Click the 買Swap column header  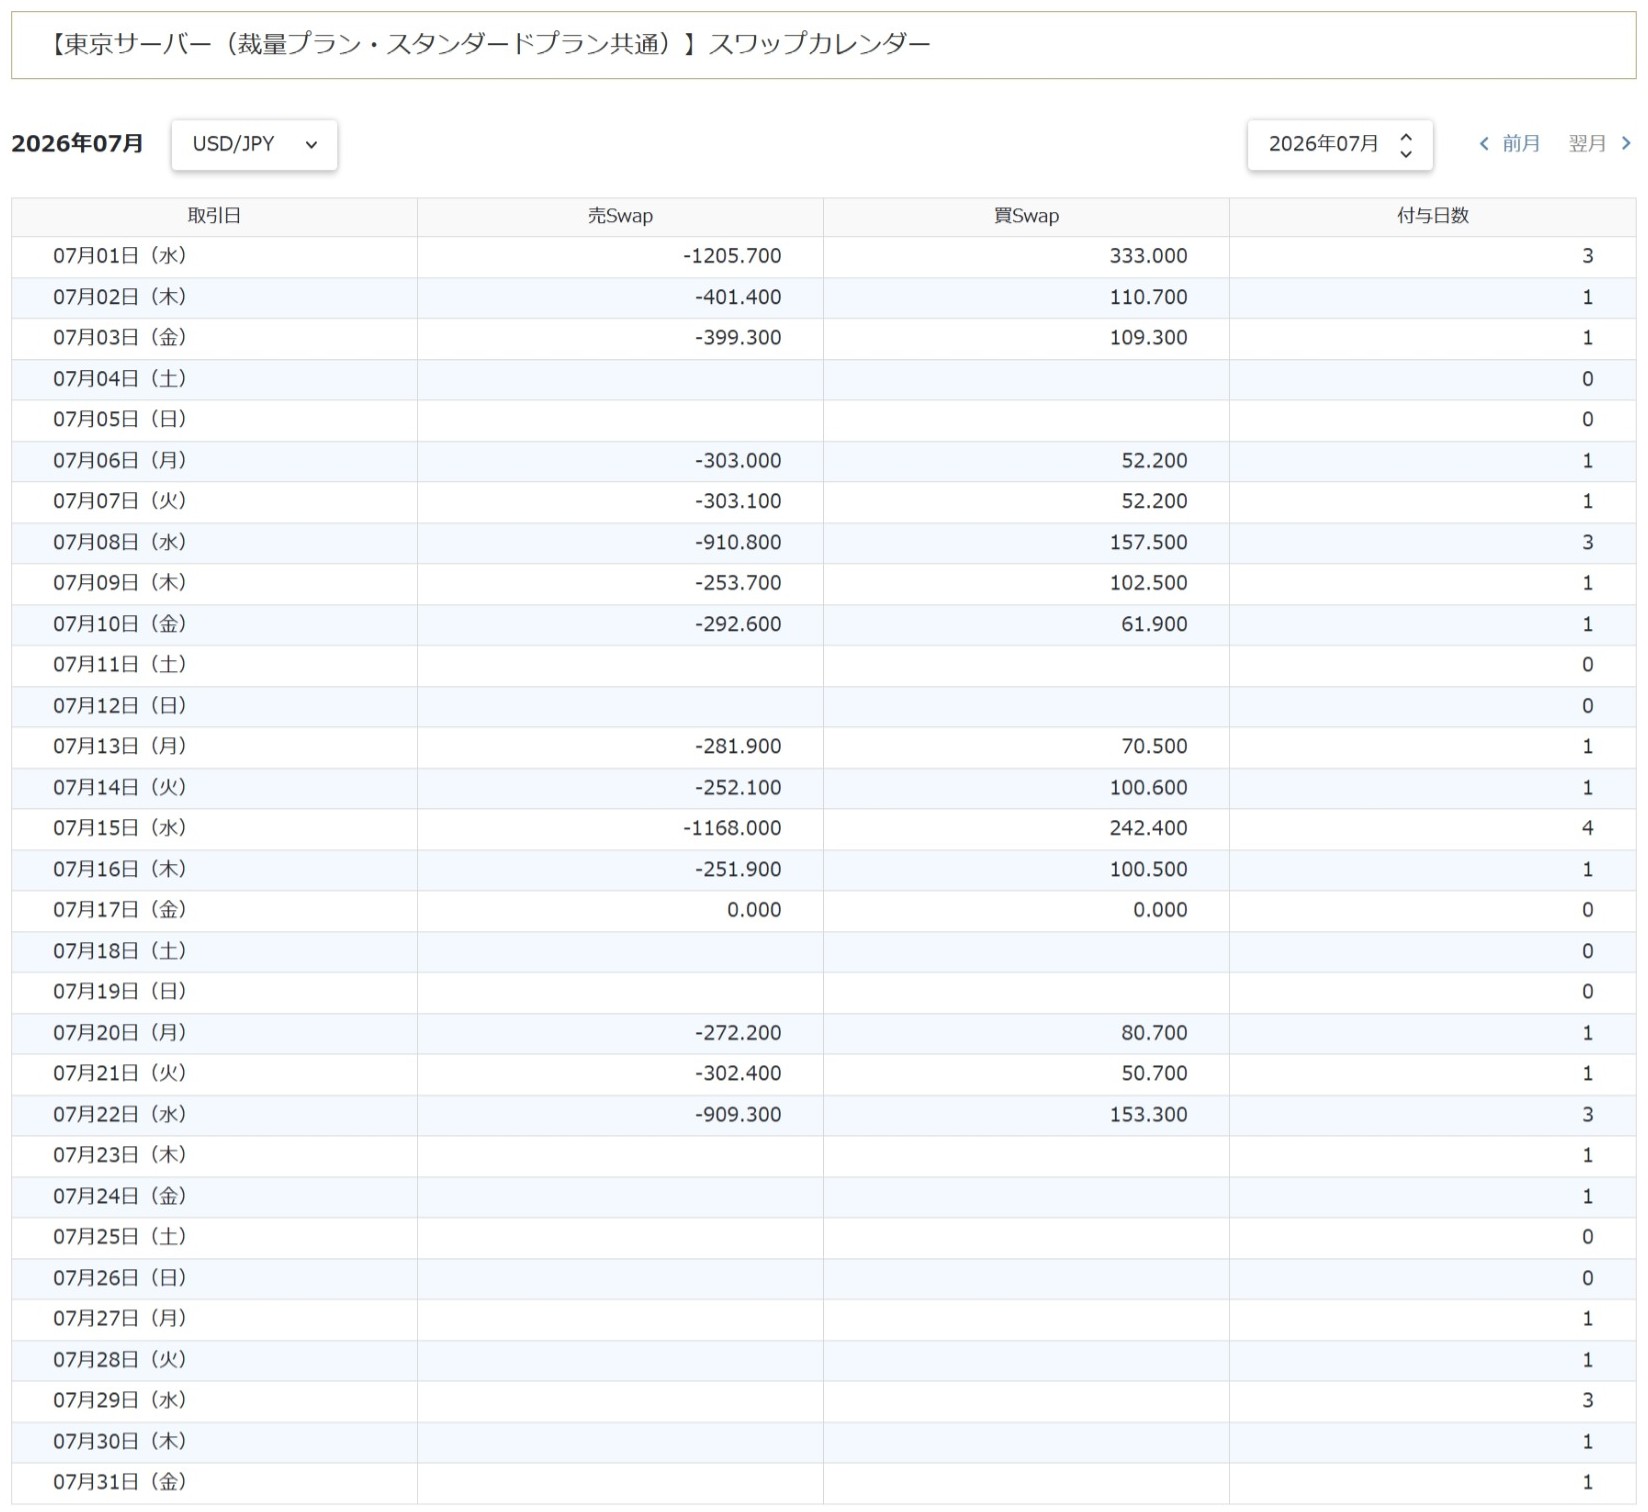pos(1026,216)
